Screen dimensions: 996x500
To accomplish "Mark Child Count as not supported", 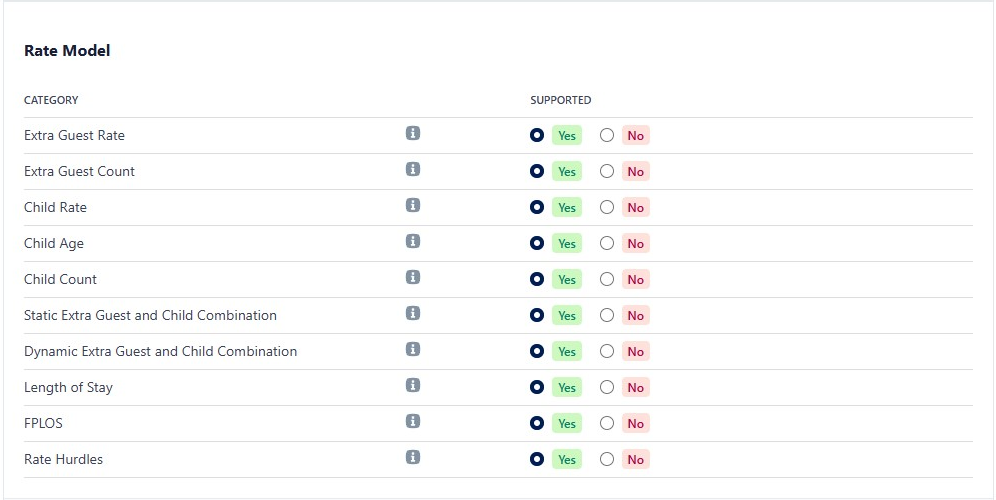I will pos(607,279).
